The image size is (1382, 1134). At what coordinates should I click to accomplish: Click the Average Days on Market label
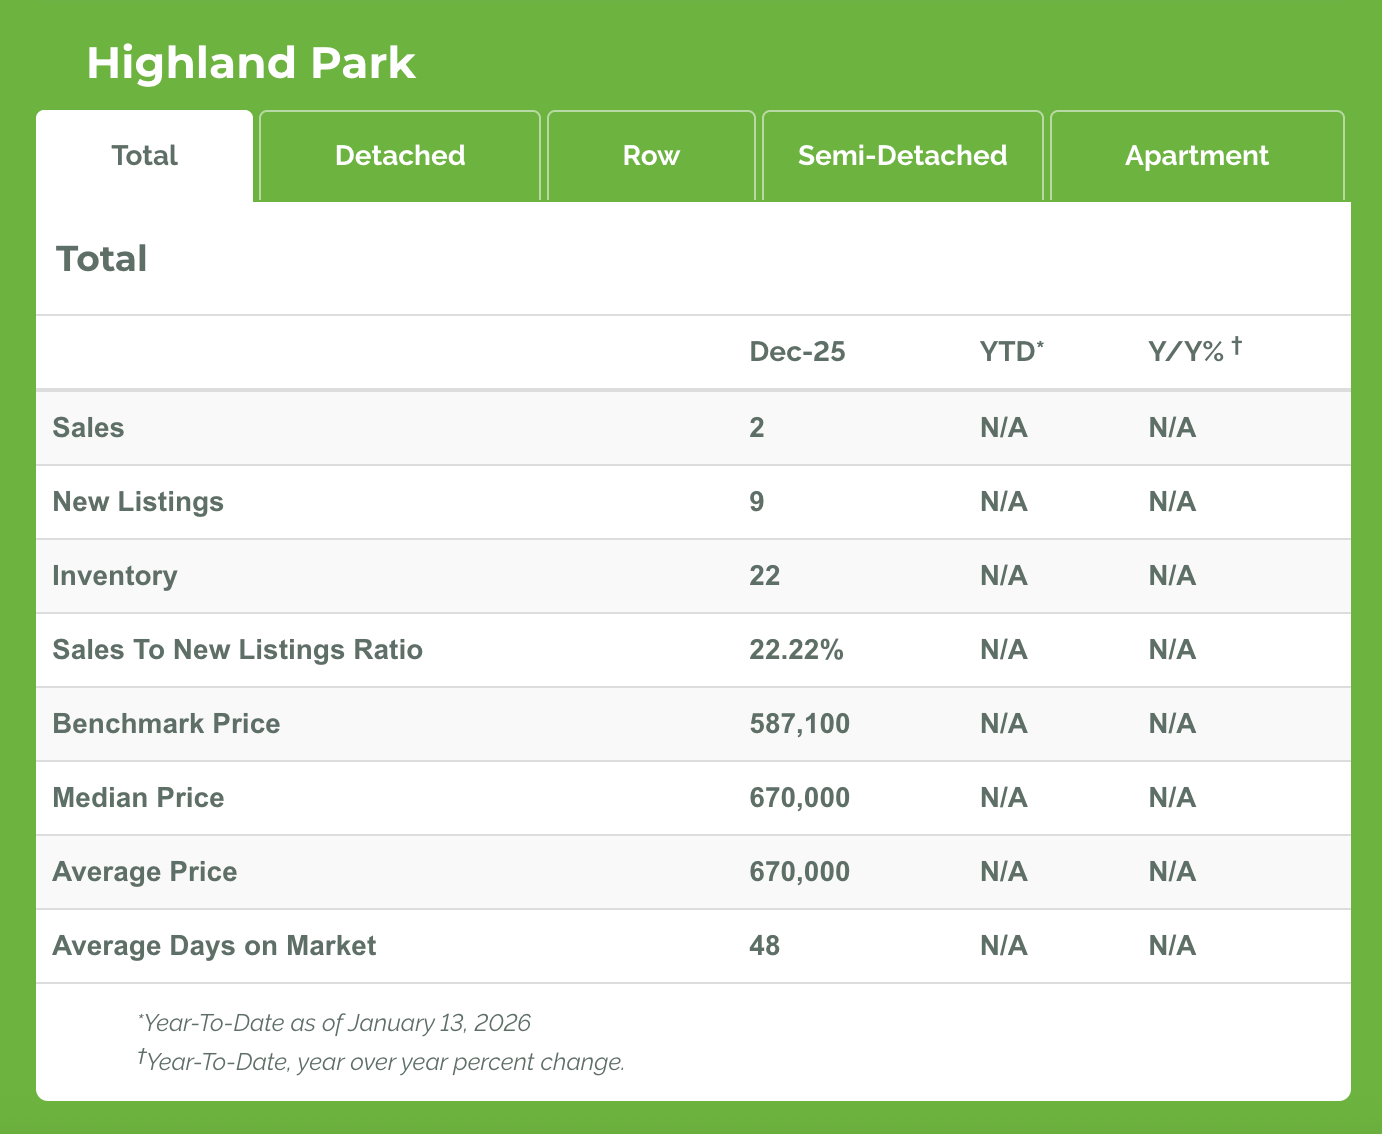click(x=214, y=946)
